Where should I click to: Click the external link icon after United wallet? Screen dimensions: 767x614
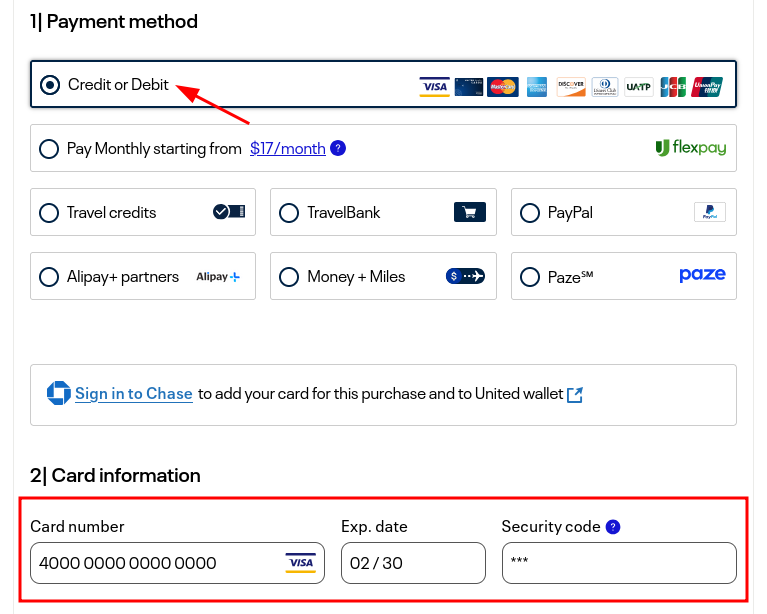pos(575,394)
